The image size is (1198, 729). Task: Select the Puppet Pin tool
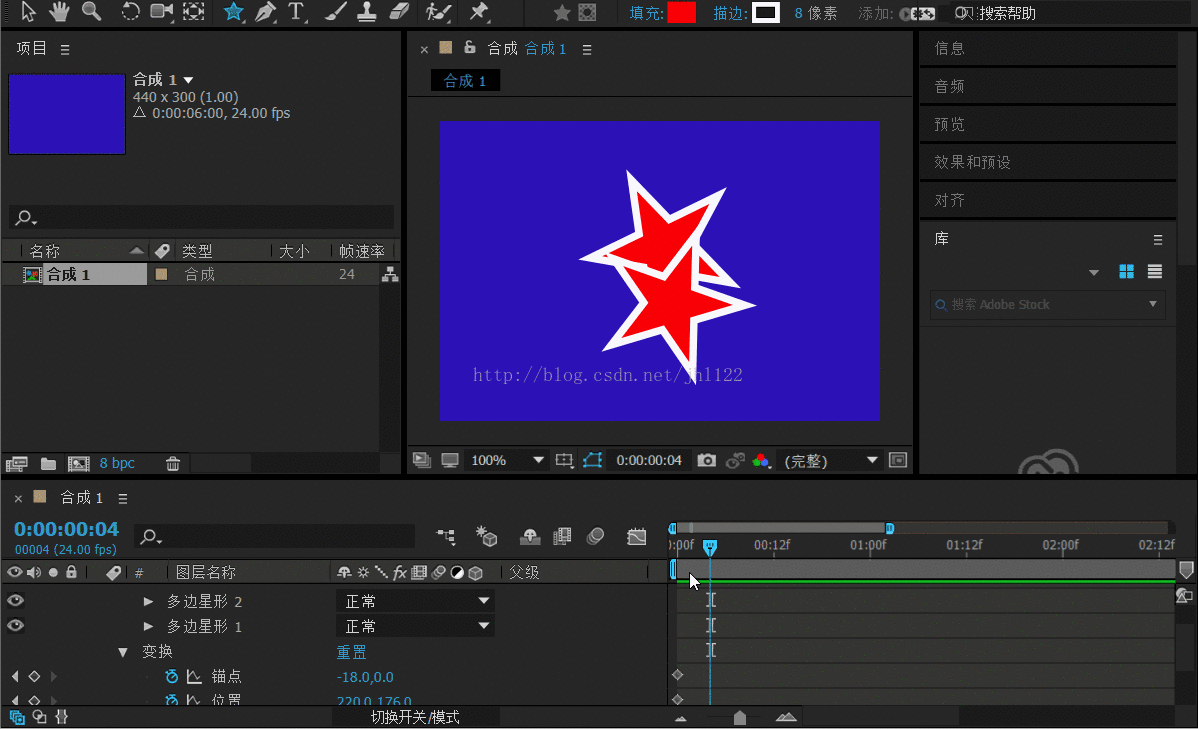point(479,12)
